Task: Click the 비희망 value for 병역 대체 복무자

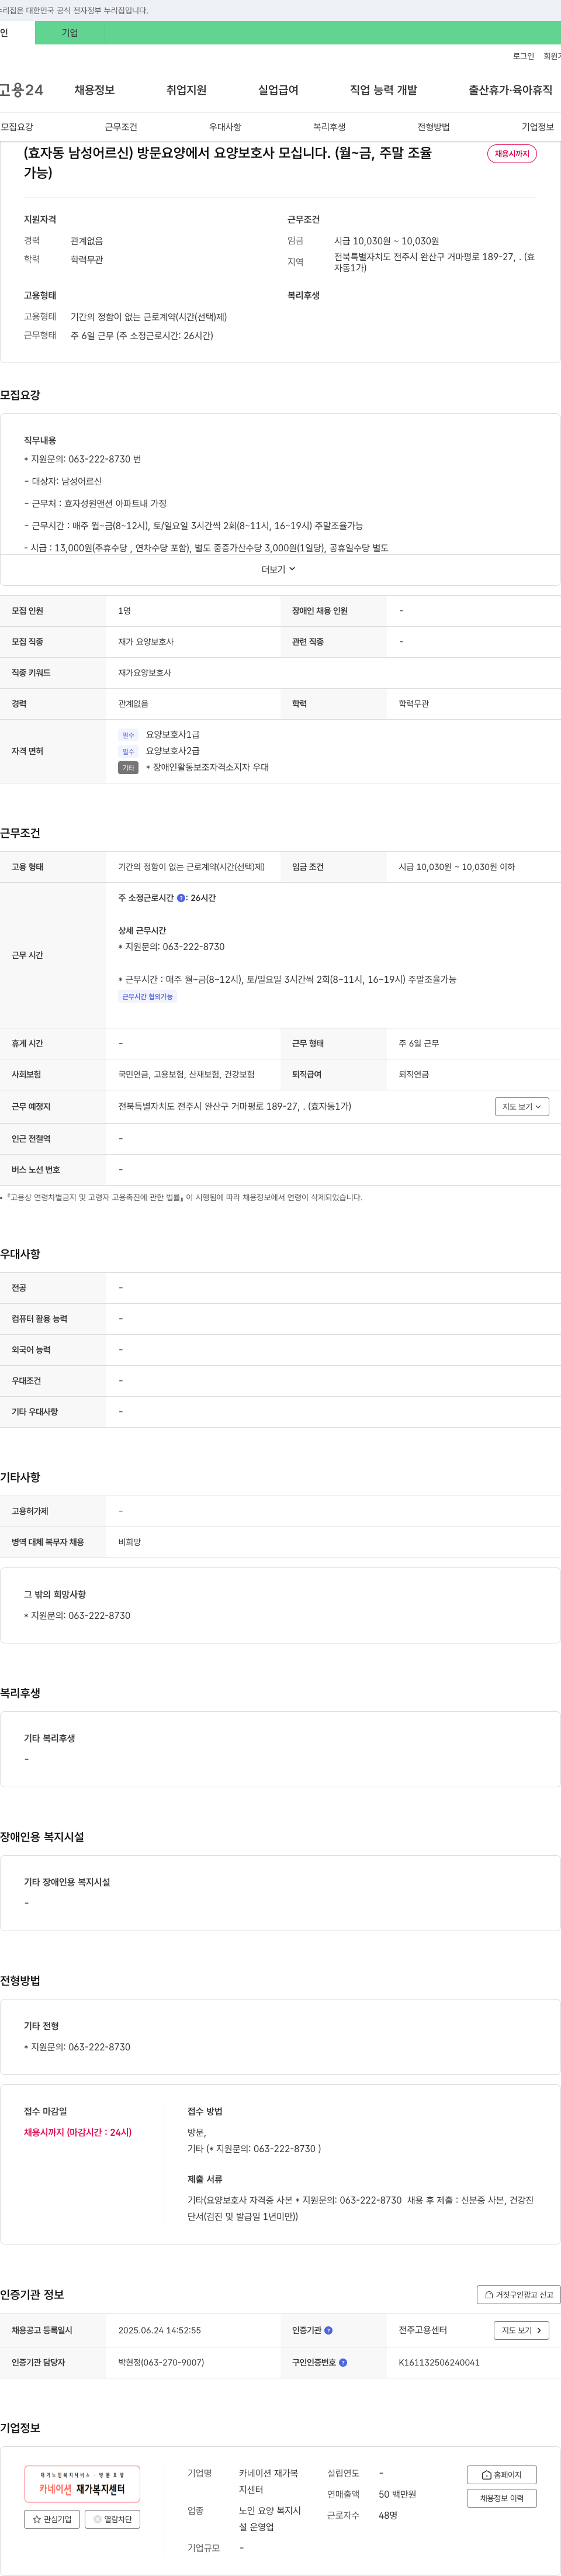Action: (x=129, y=1542)
